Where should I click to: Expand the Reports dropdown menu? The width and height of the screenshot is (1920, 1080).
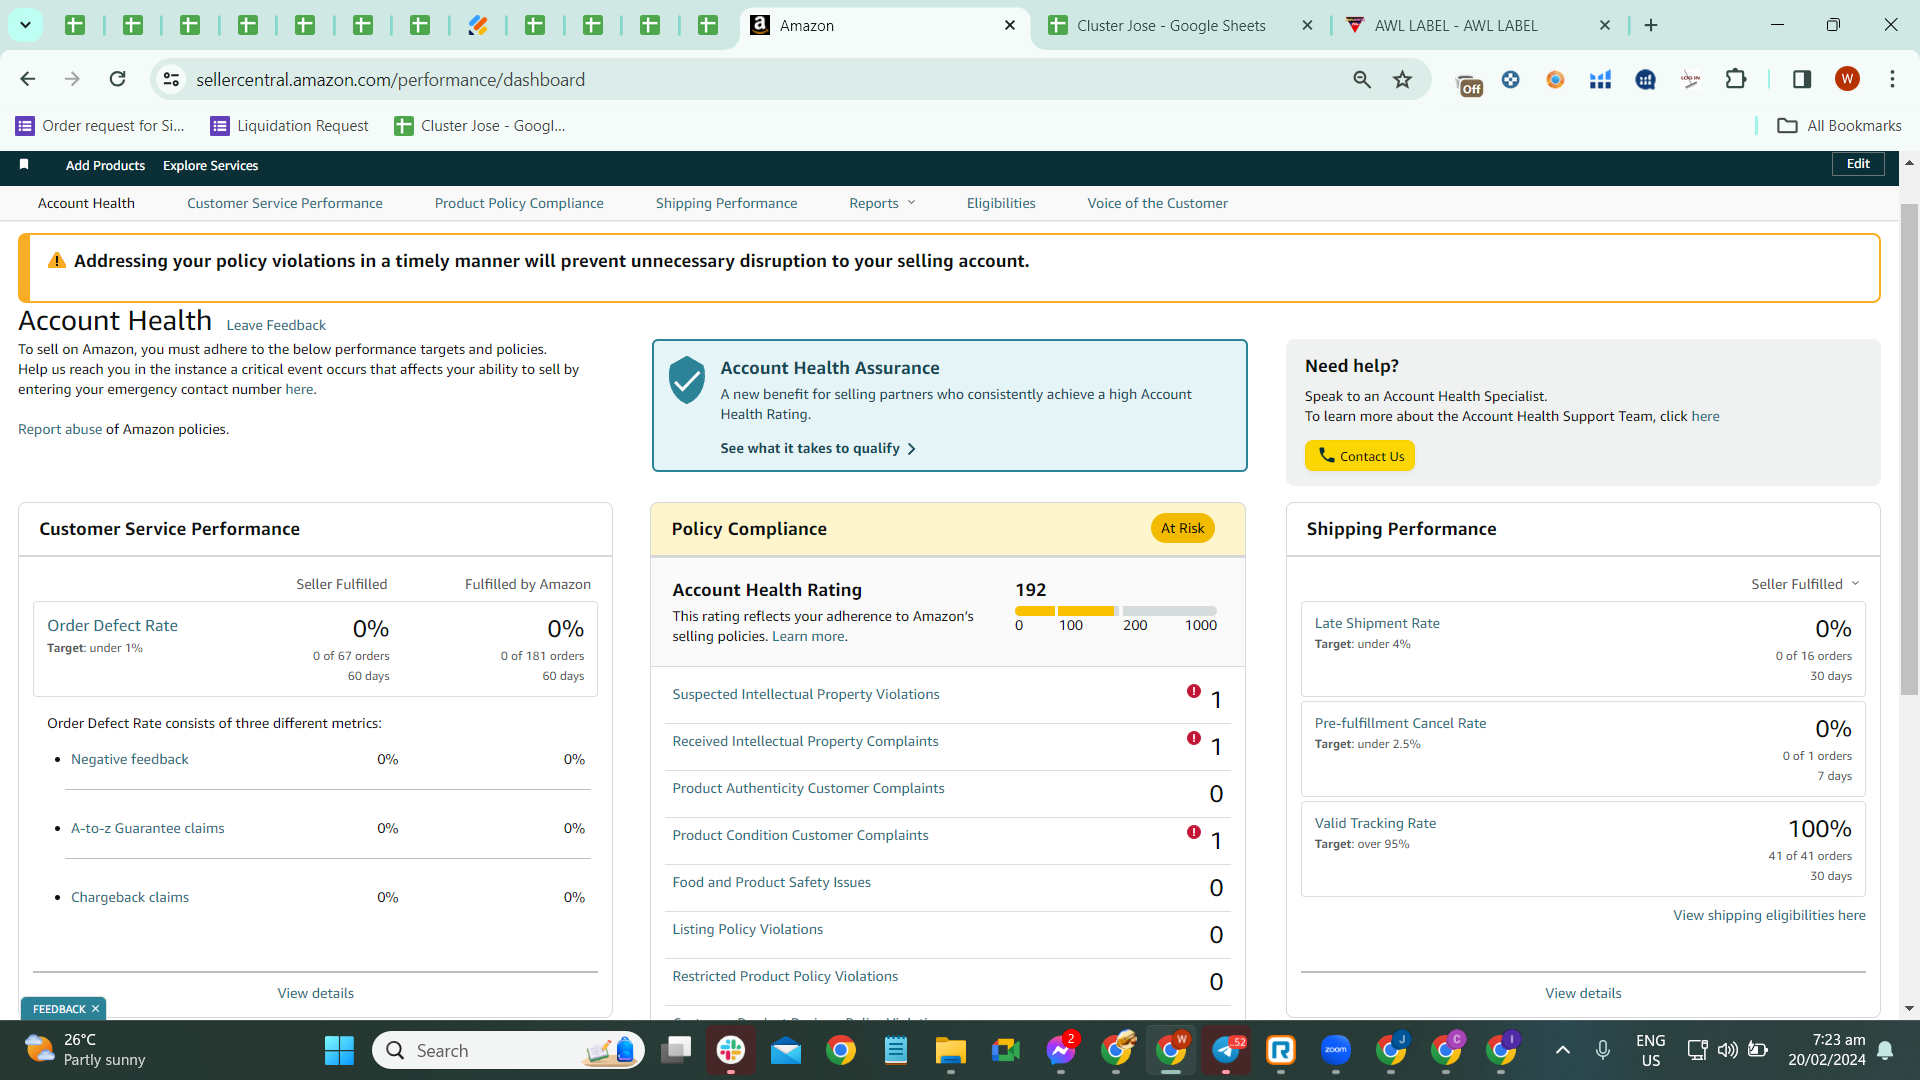(x=882, y=203)
